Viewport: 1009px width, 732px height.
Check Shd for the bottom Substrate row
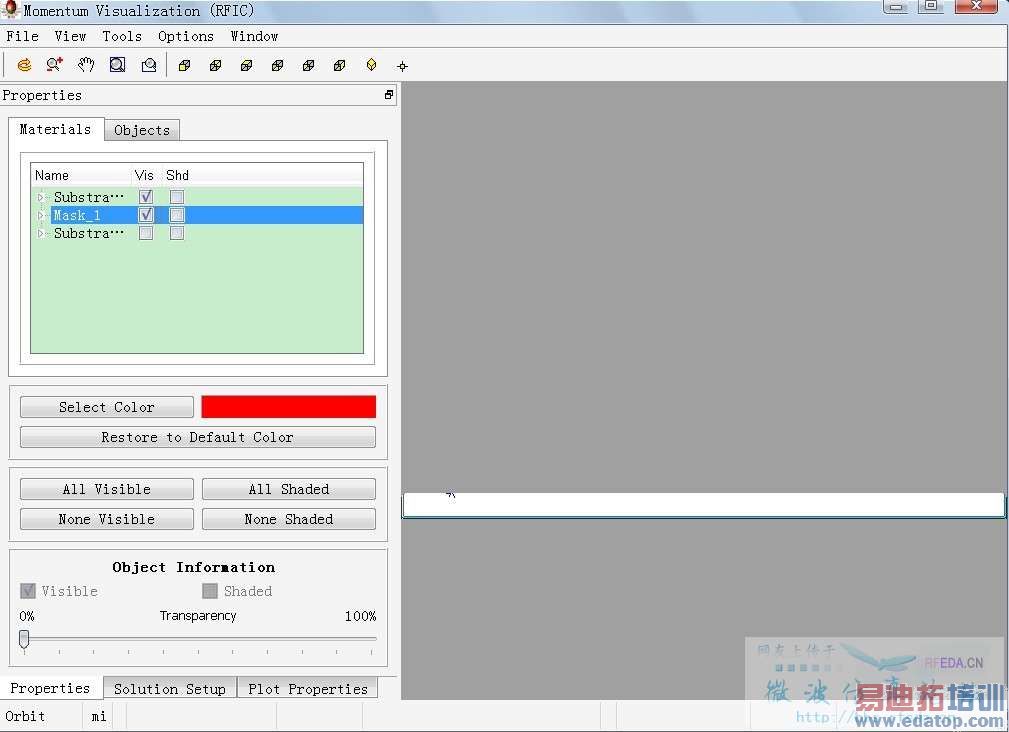point(177,233)
